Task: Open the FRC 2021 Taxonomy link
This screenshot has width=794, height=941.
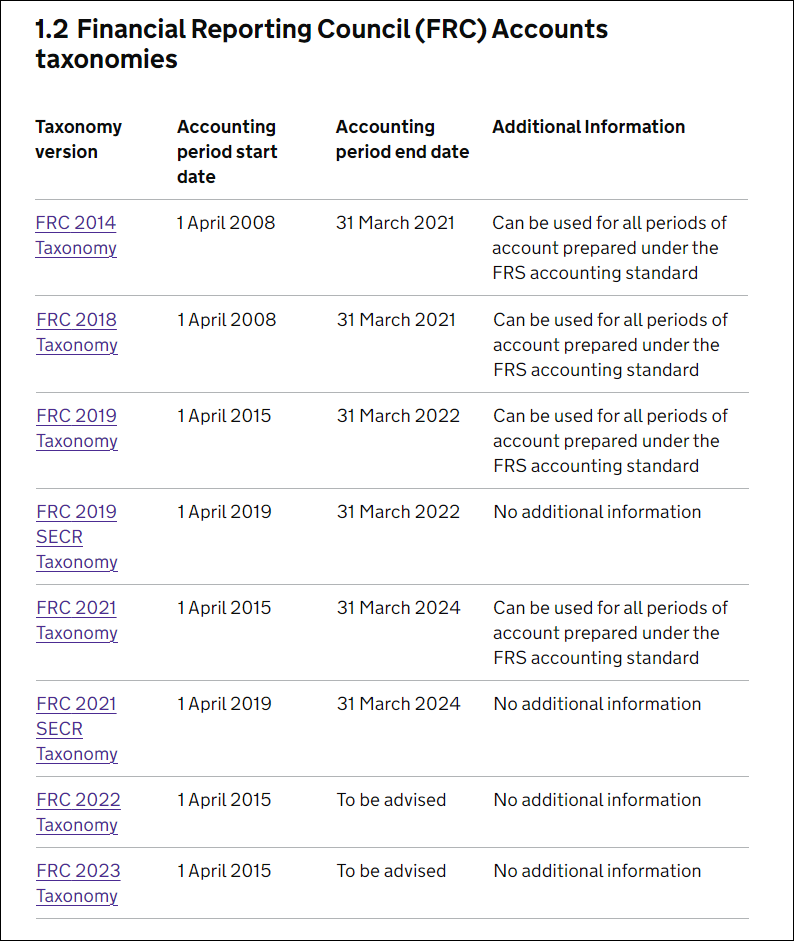Action: click(x=76, y=621)
